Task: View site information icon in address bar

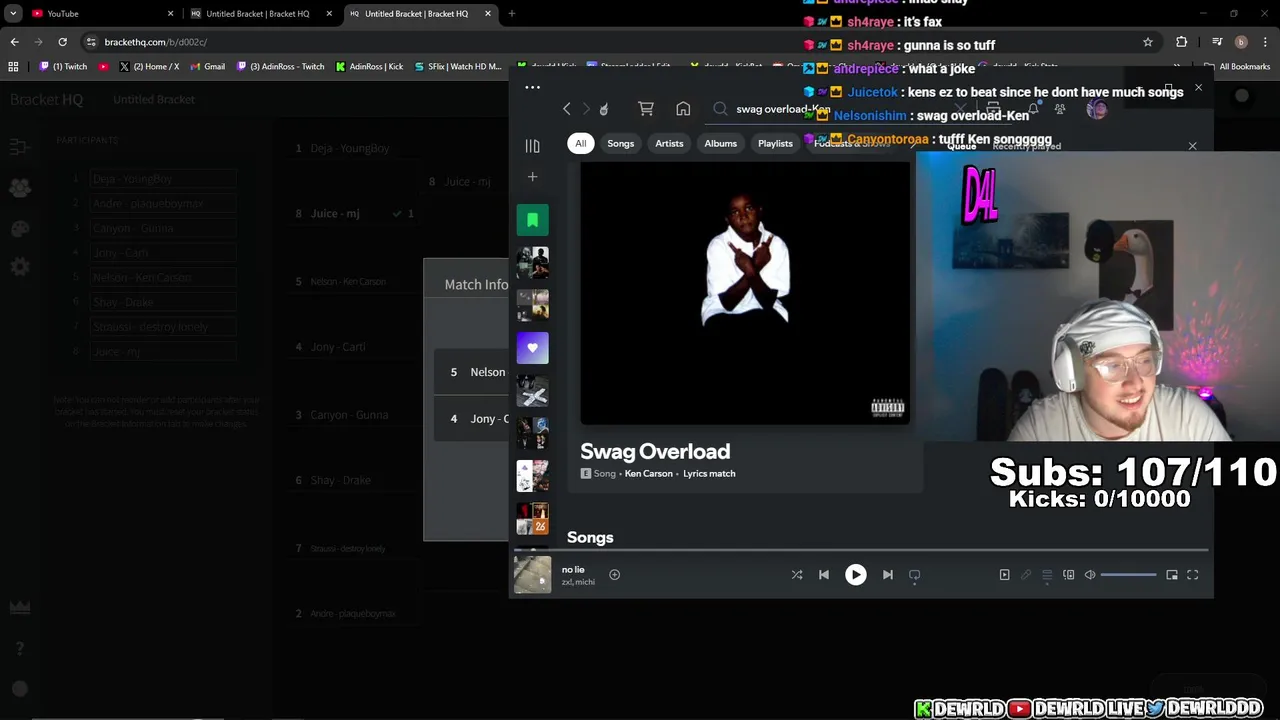Action: click(x=91, y=42)
